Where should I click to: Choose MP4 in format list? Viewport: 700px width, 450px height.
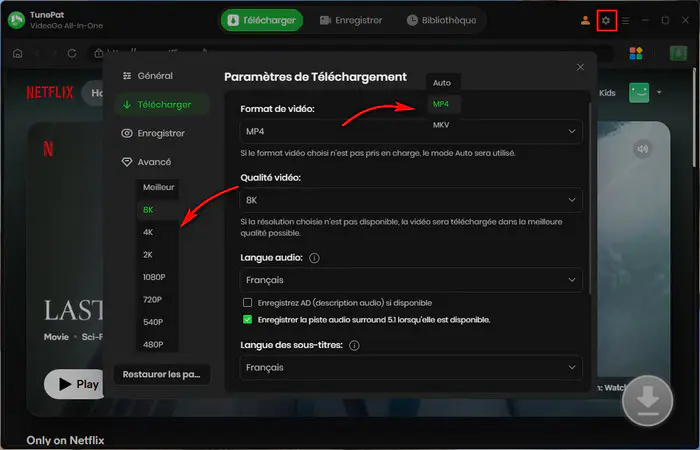[x=443, y=104]
